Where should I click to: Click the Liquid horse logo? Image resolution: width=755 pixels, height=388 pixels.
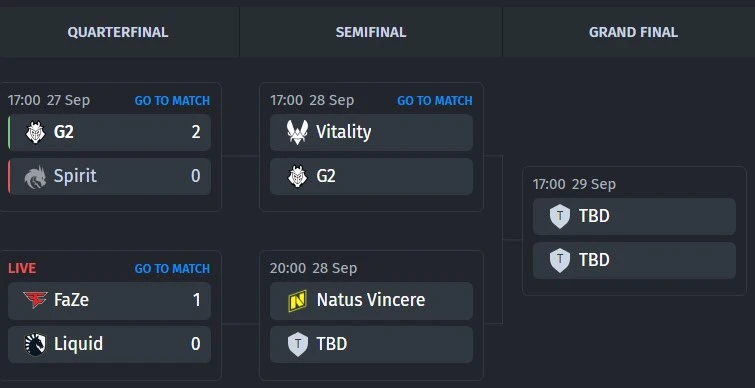pos(35,344)
